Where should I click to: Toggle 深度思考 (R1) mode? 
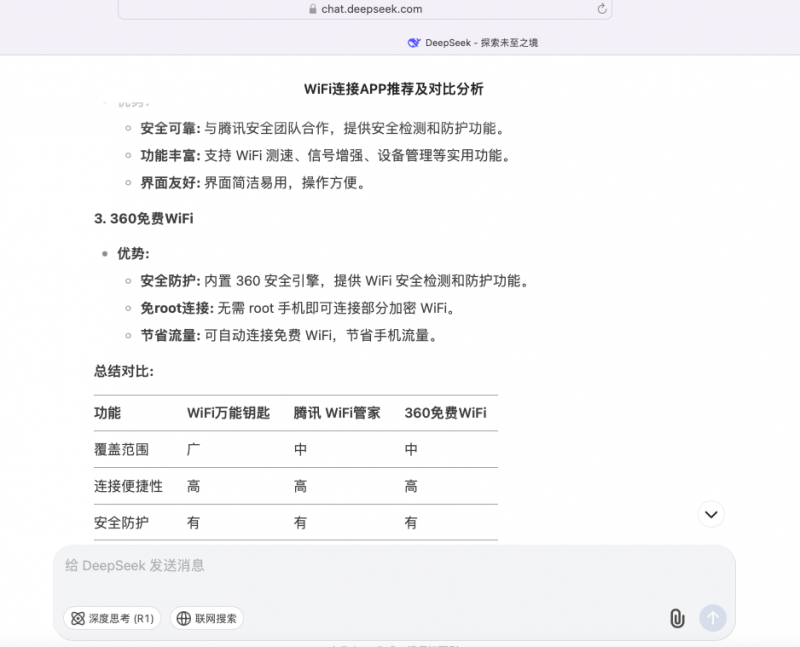[112, 618]
